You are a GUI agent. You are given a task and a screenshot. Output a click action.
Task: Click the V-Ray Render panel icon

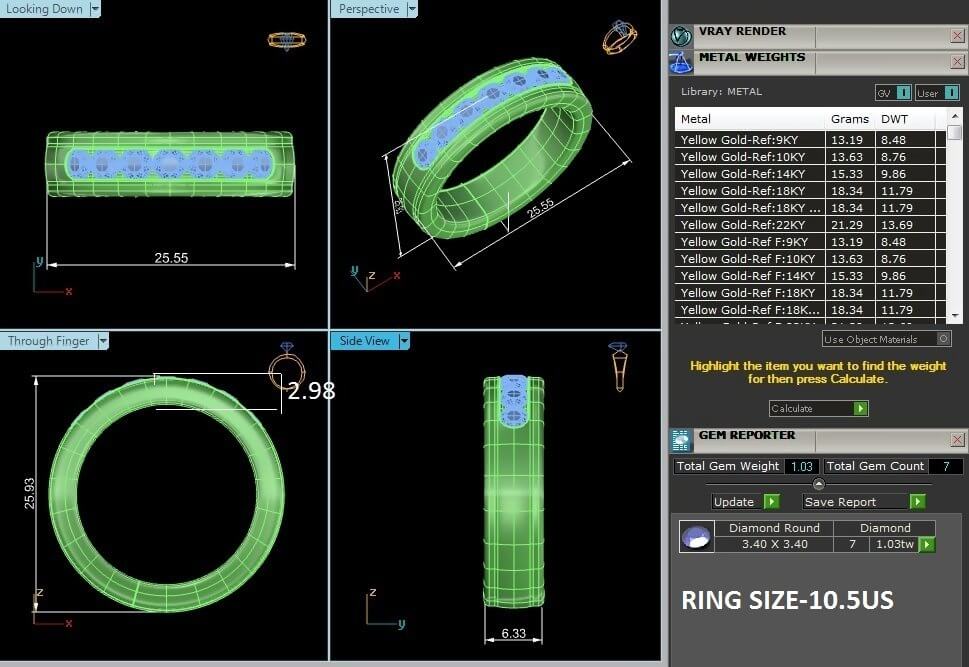click(681, 36)
